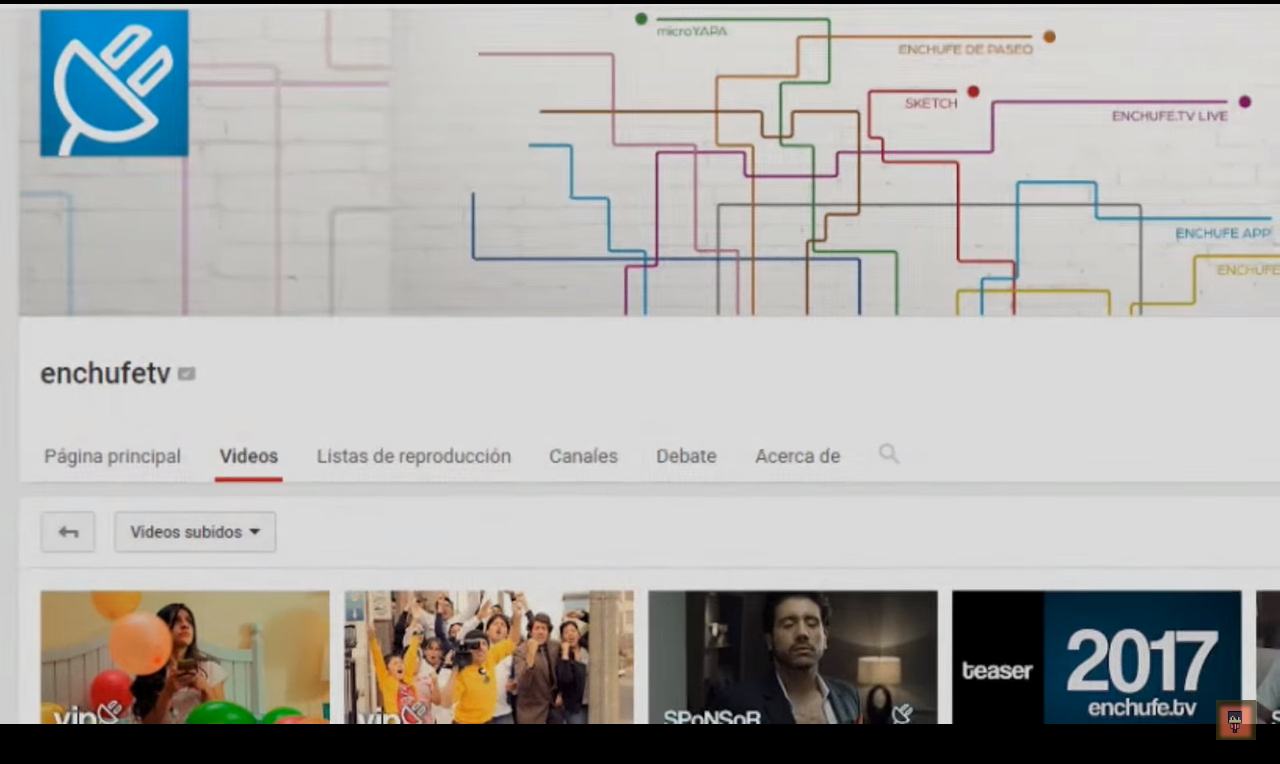Open the Acerca de tab

pyautogui.click(x=797, y=456)
